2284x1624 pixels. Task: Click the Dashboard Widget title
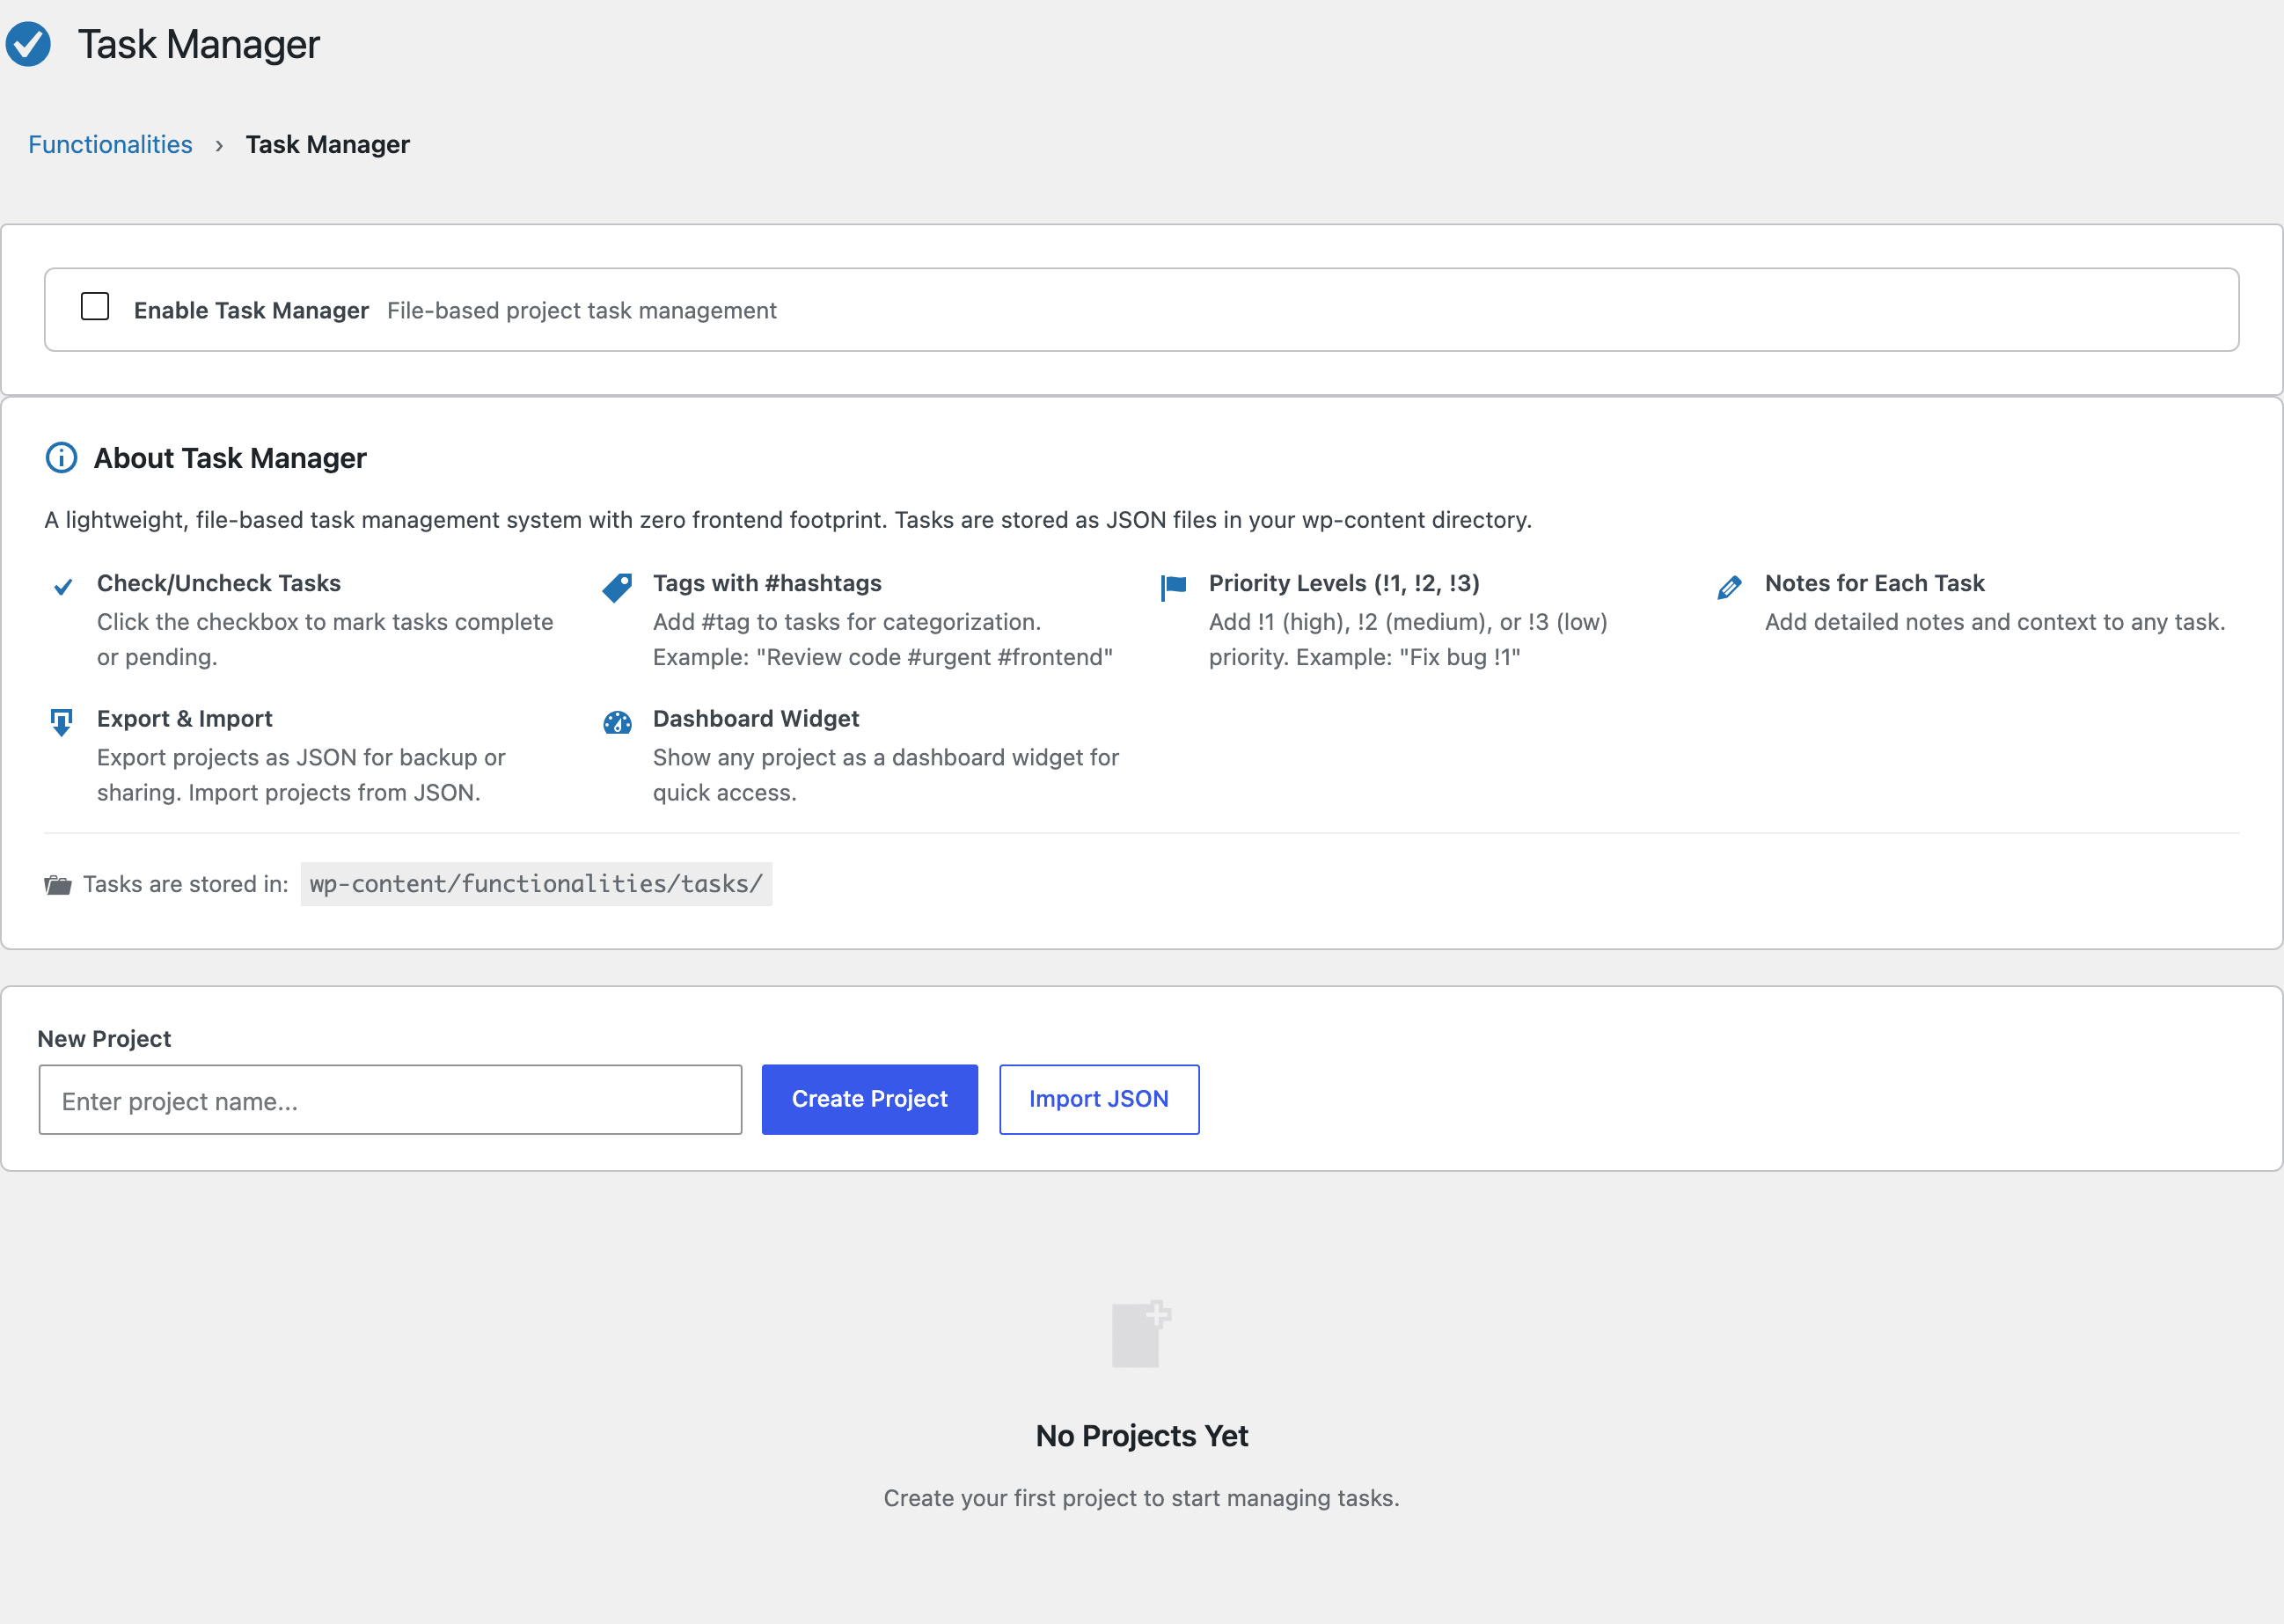click(756, 719)
